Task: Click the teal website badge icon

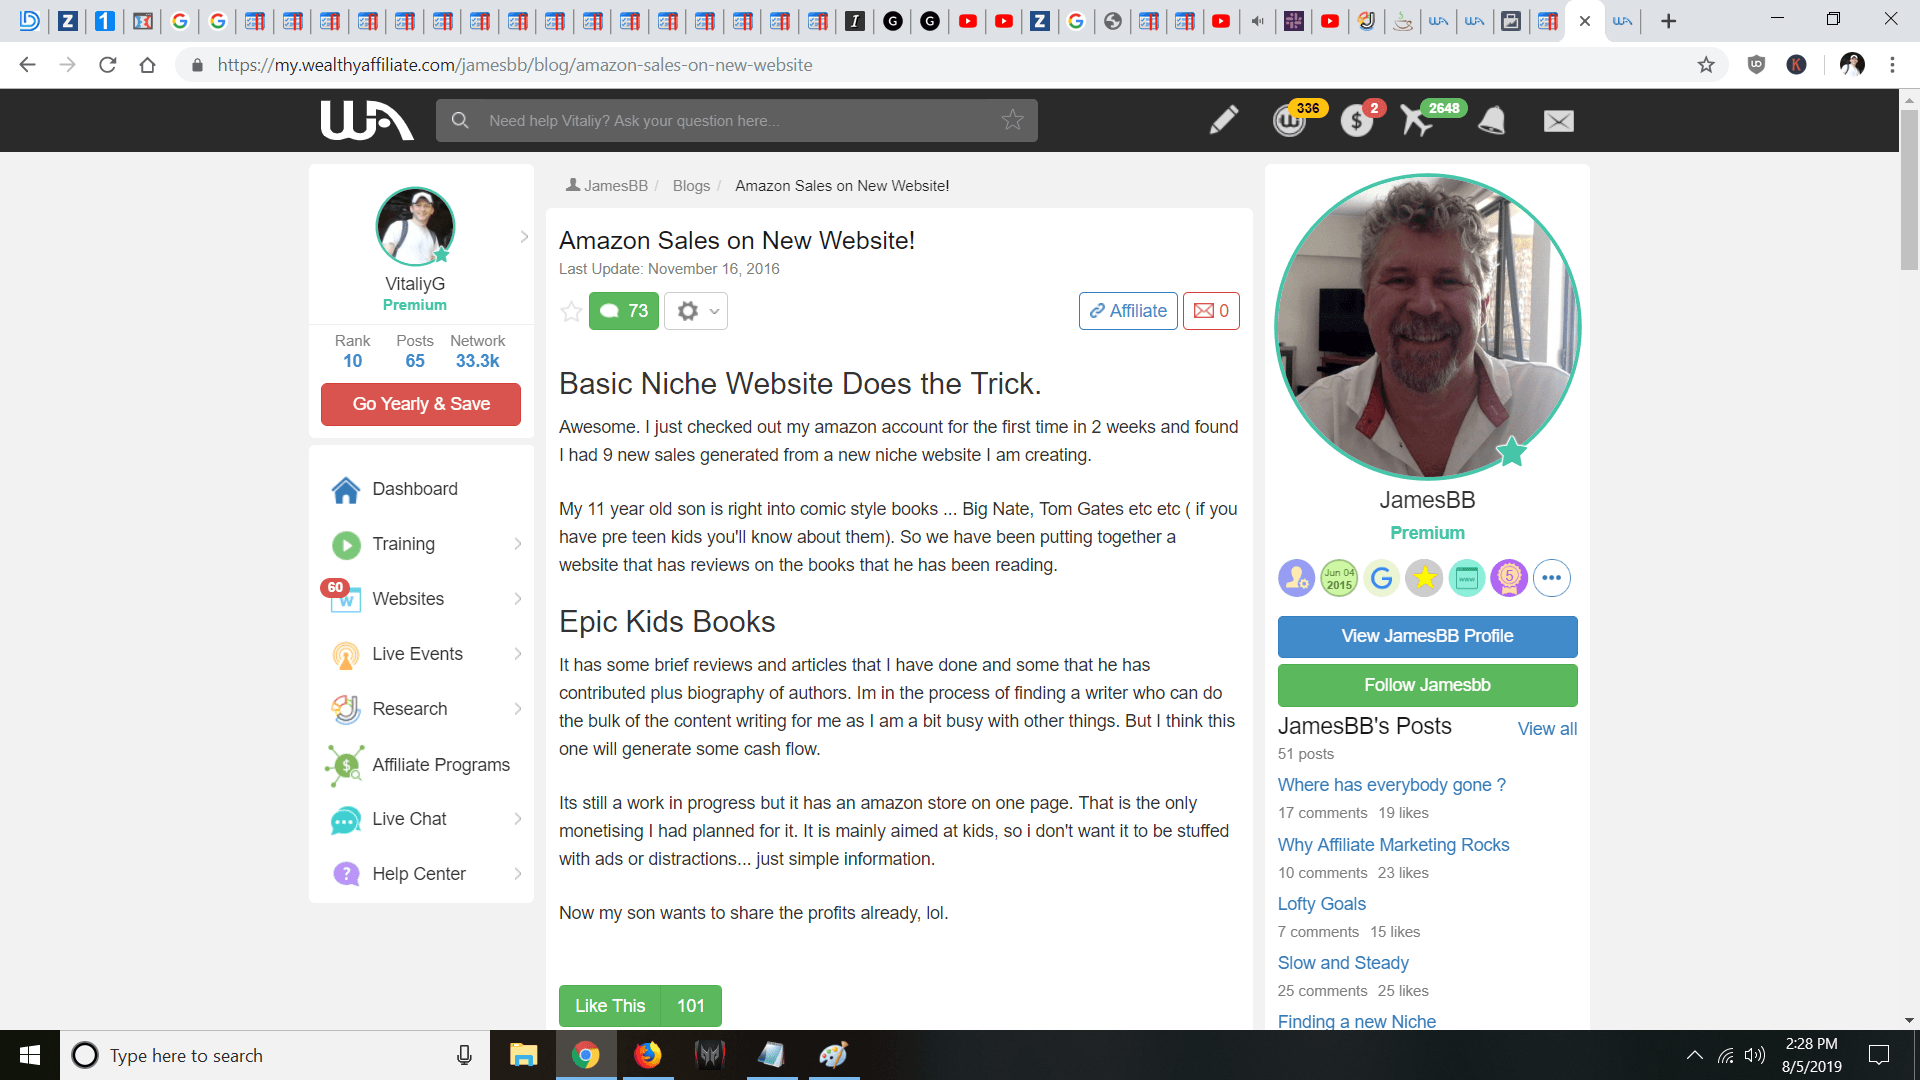Action: tap(1467, 578)
